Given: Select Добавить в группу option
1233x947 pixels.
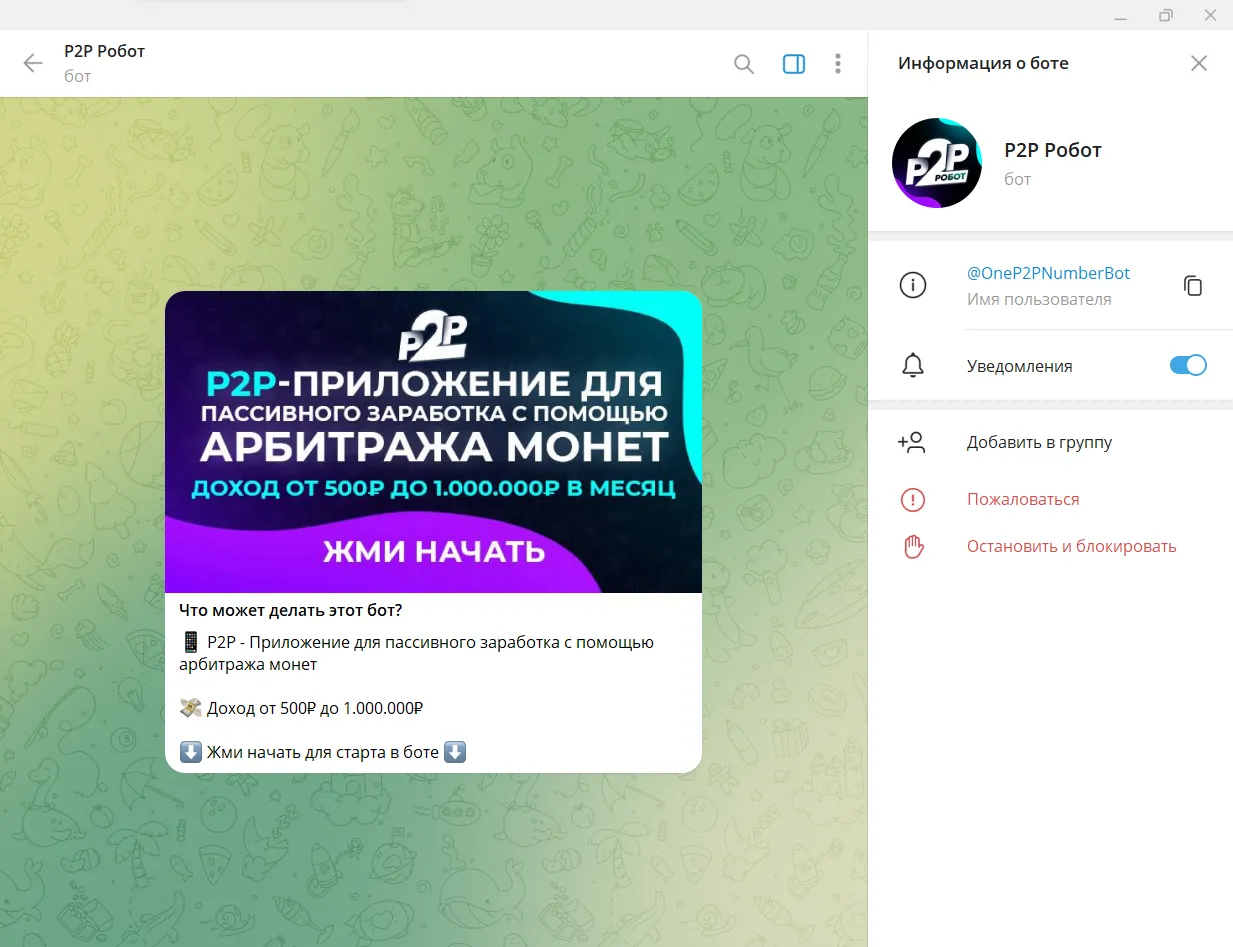Looking at the screenshot, I should 1039,442.
